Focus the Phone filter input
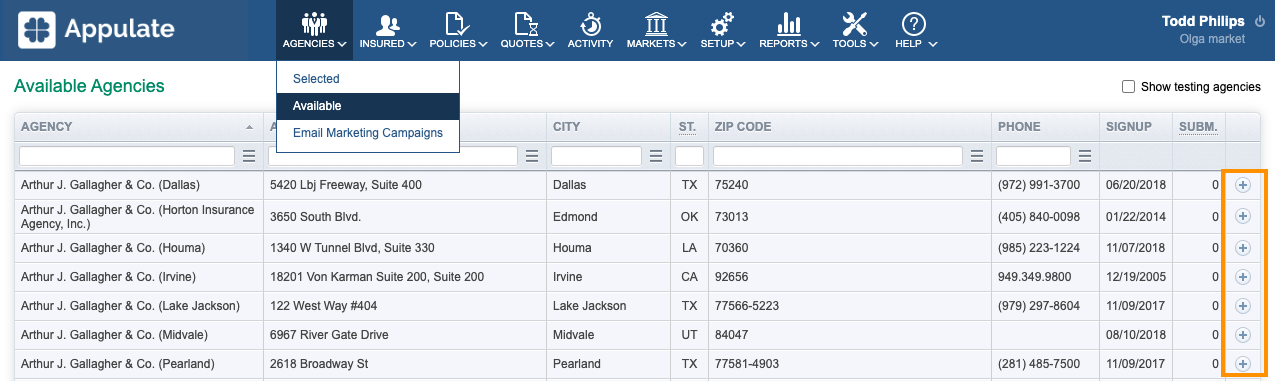1275x381 pixels. [x=1033, y=156]
